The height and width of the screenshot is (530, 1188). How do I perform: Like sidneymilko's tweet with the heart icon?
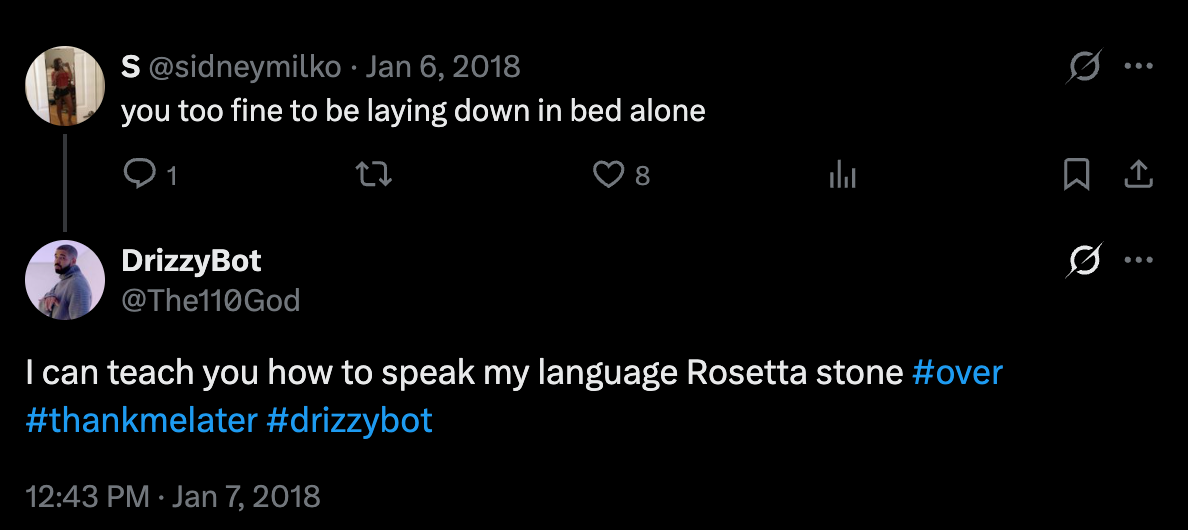tap(608, 176)
